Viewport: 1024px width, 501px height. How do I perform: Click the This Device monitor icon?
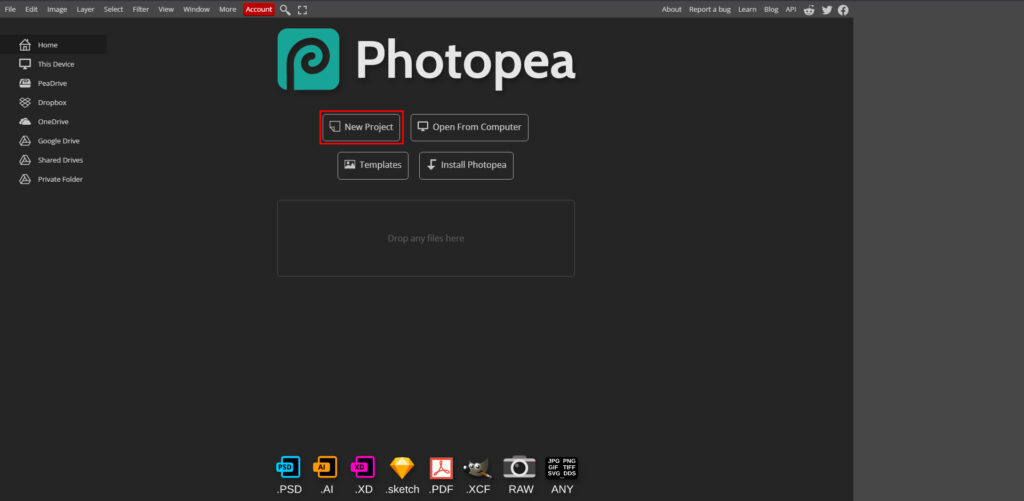(x=25, y=64)
